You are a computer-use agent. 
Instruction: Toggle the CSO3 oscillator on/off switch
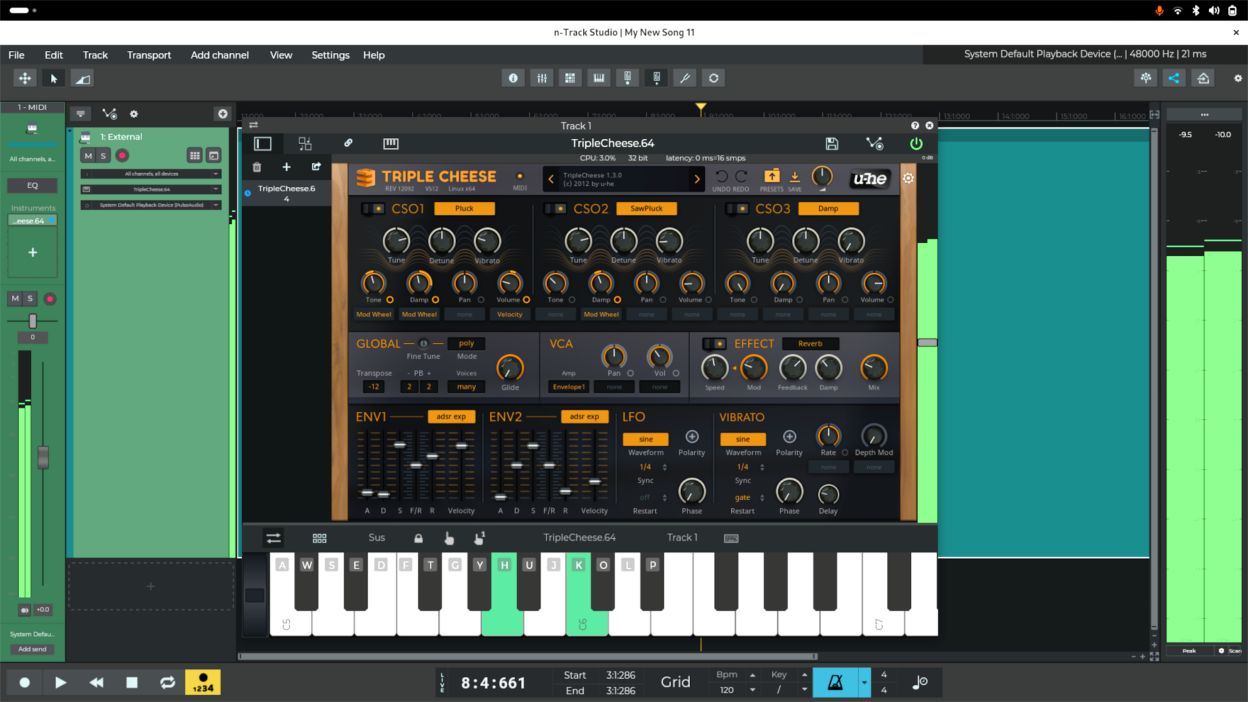point(737,209)
